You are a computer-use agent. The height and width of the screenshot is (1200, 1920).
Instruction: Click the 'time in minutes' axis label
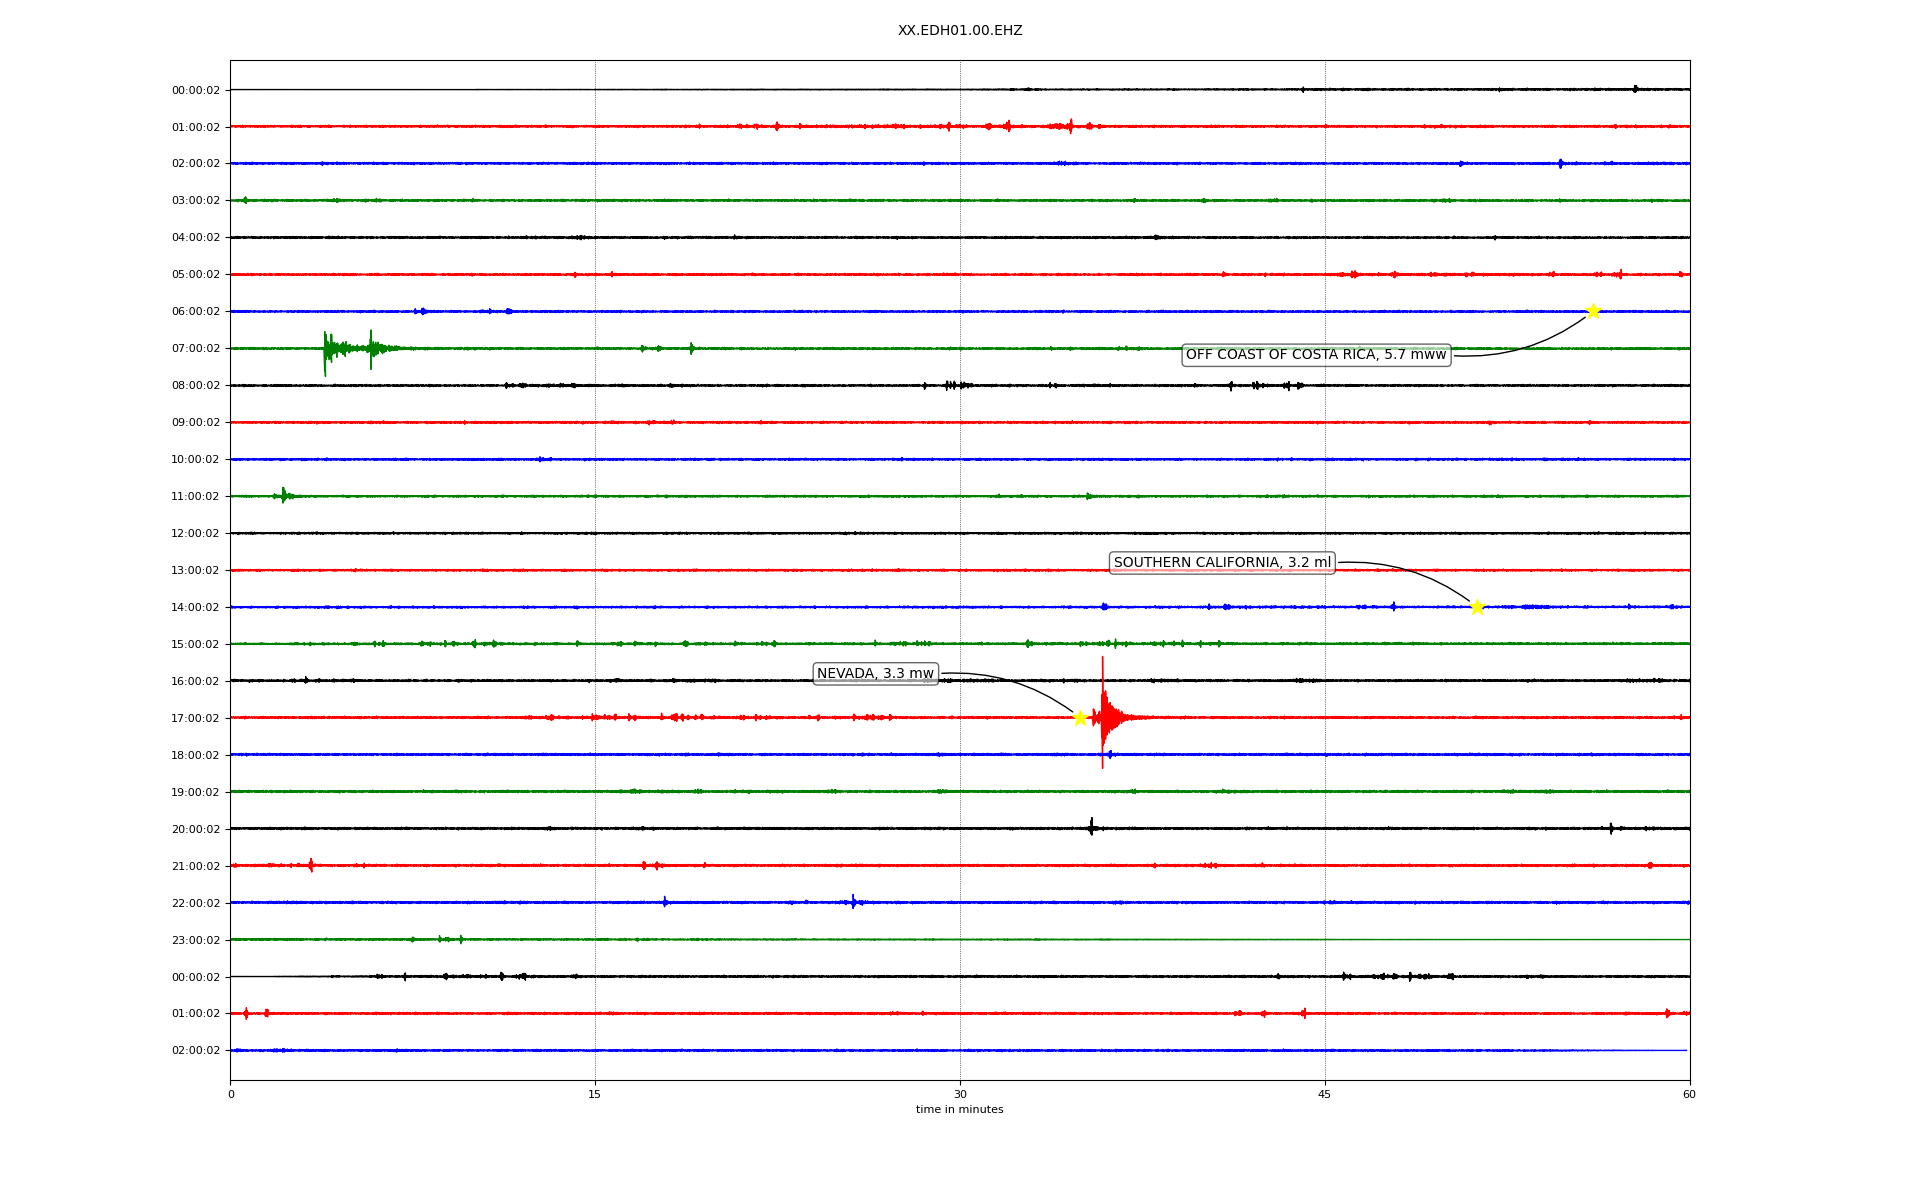coord(959,1110)
